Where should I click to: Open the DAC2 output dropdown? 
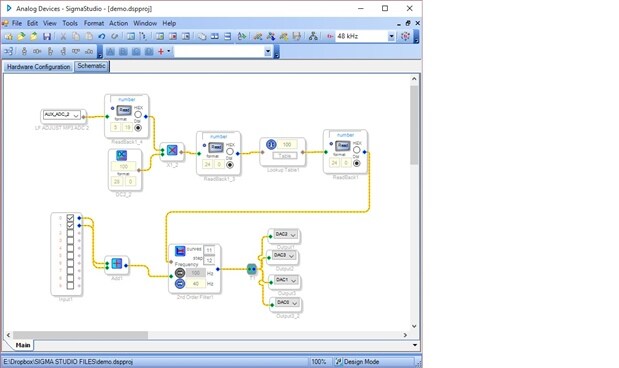coord(293,235)
